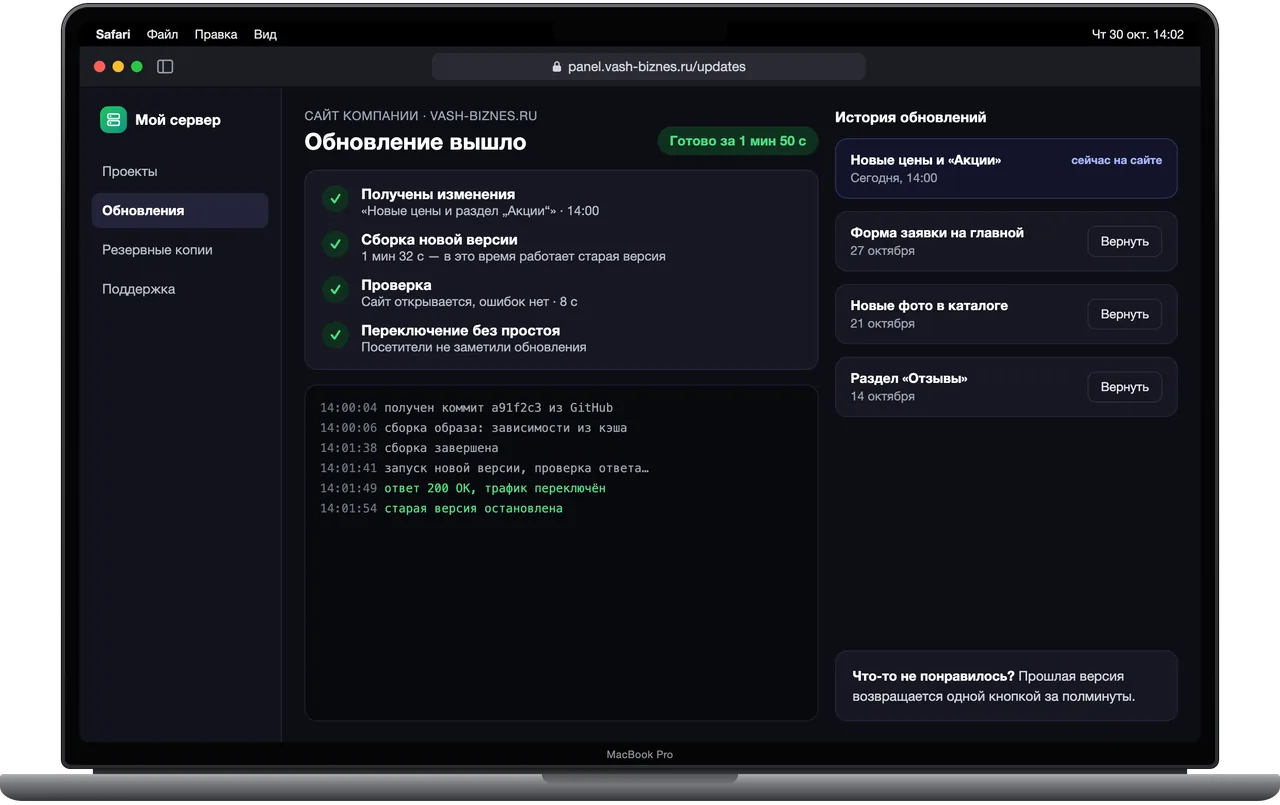The height and width of the screenshot is (805, 1280).
Task: Click the address bar URL field
Action: pyautogui.click(x=649, y=67)
